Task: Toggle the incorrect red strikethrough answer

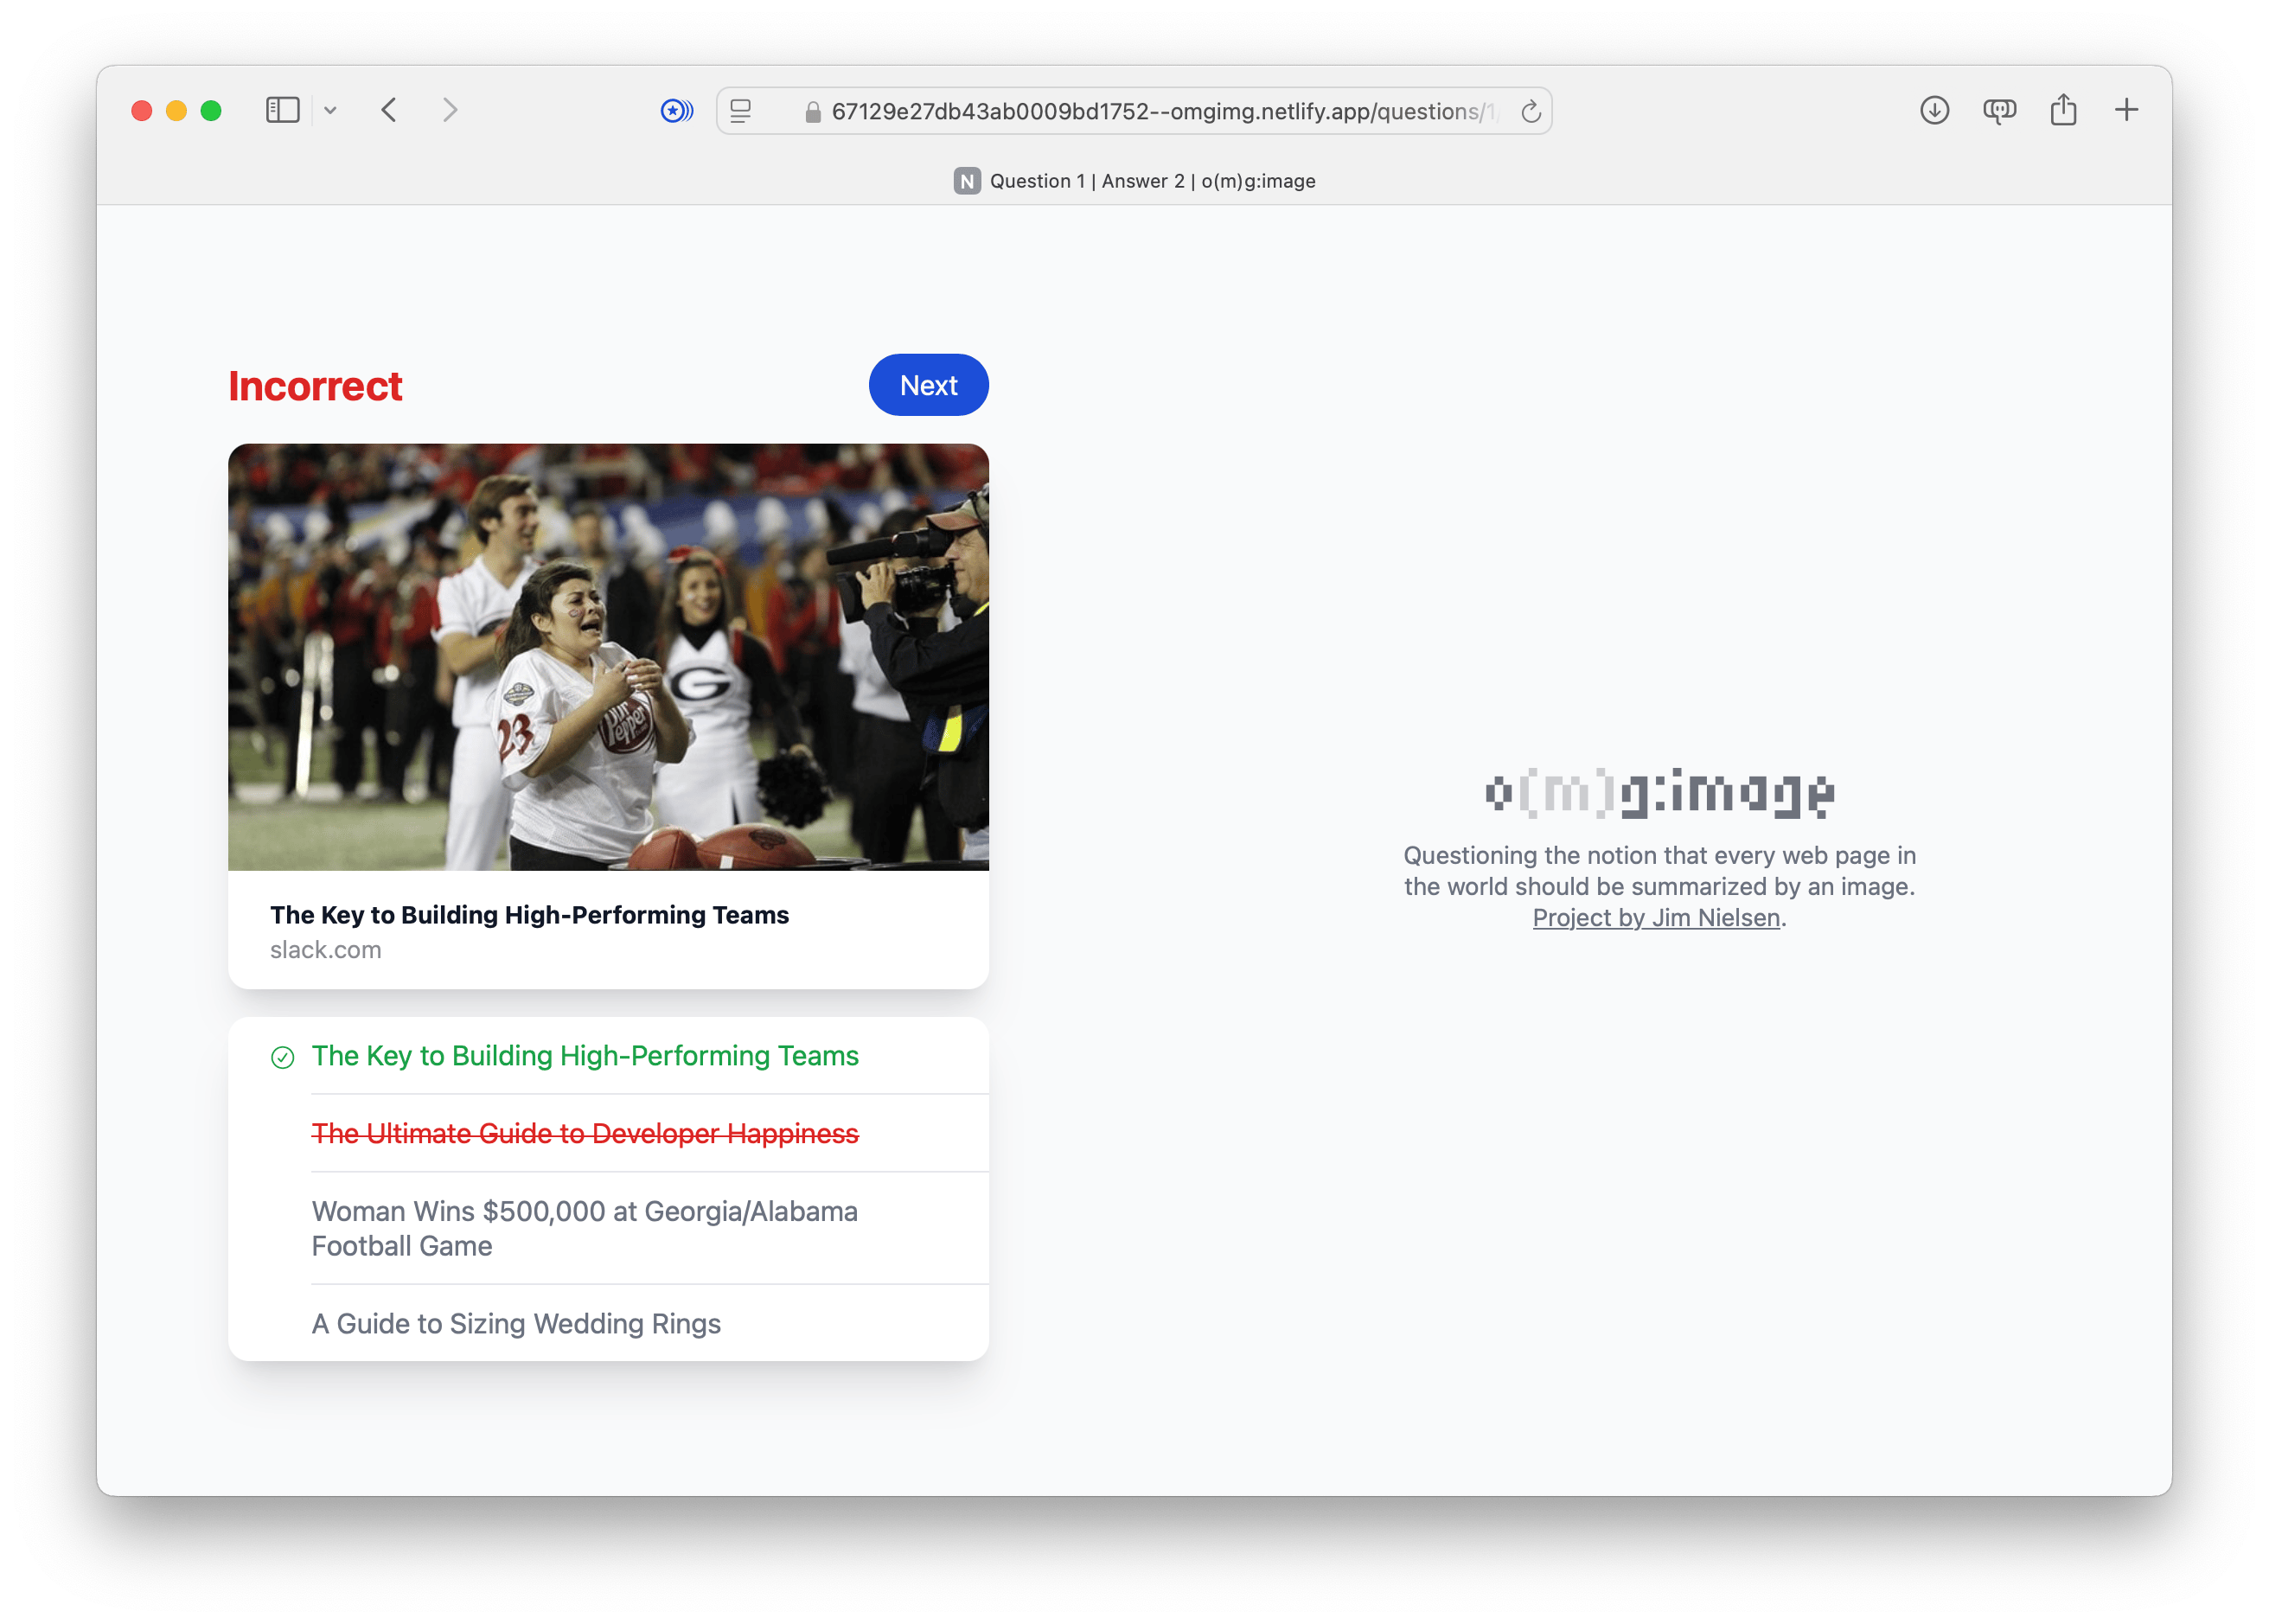Action: tap(584, 1132)
